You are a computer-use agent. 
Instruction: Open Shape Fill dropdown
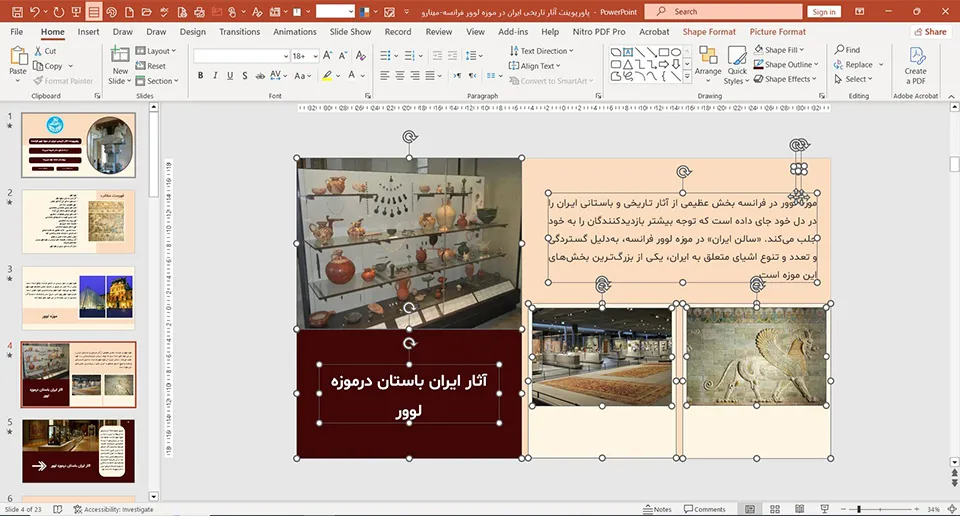(779, 50)
